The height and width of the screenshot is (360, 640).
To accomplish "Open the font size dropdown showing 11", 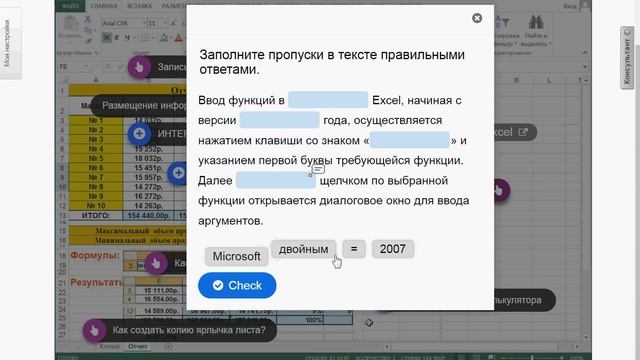I will click(x=158, y=23).
